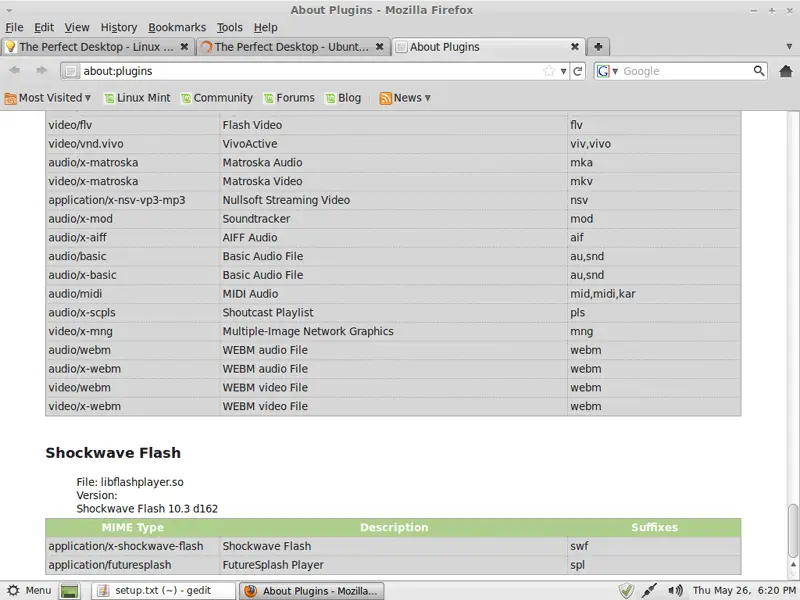
Task: Click the Multiple-Image Network Graphics cell
Action: point(393,331)
